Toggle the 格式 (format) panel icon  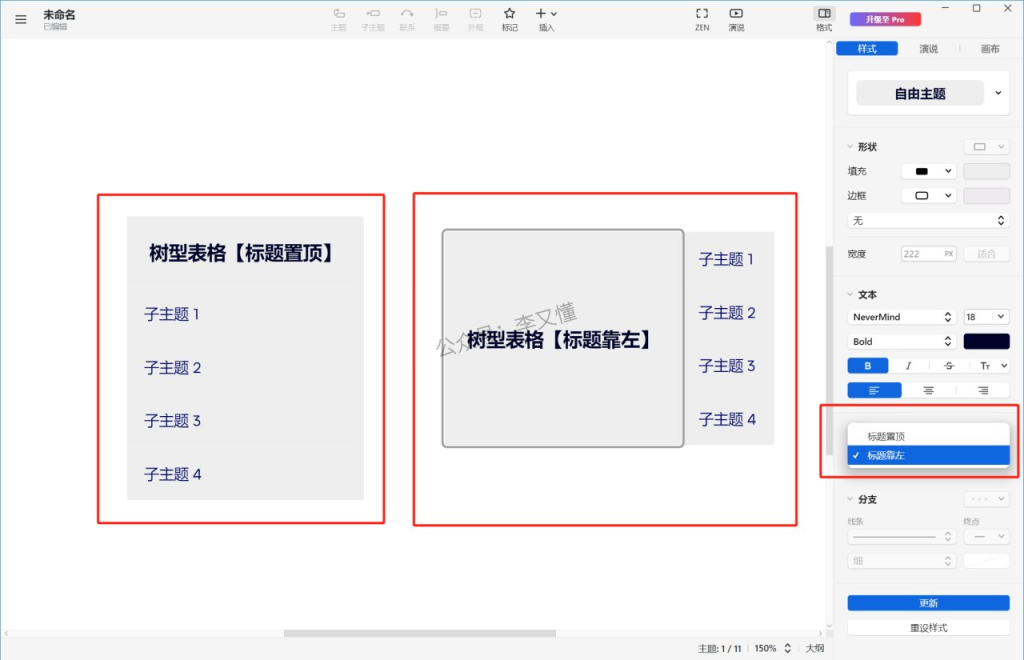824,14
